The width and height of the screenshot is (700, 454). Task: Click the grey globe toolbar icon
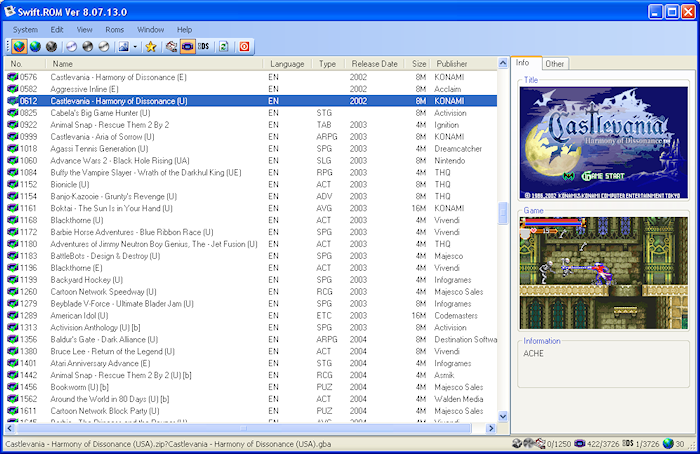pyautogui.click(x=52, y=46)
